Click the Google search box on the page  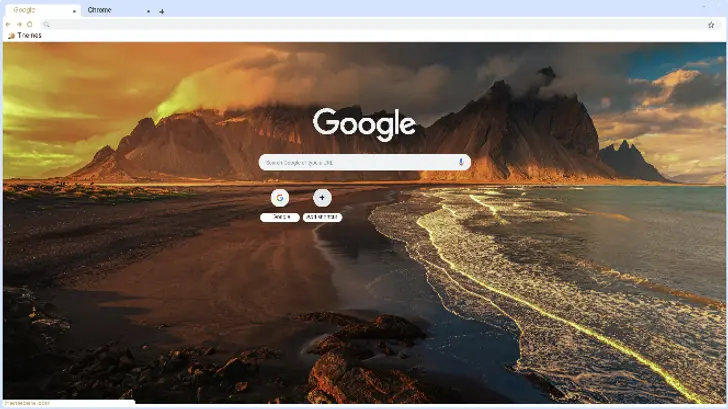[355, 162]
